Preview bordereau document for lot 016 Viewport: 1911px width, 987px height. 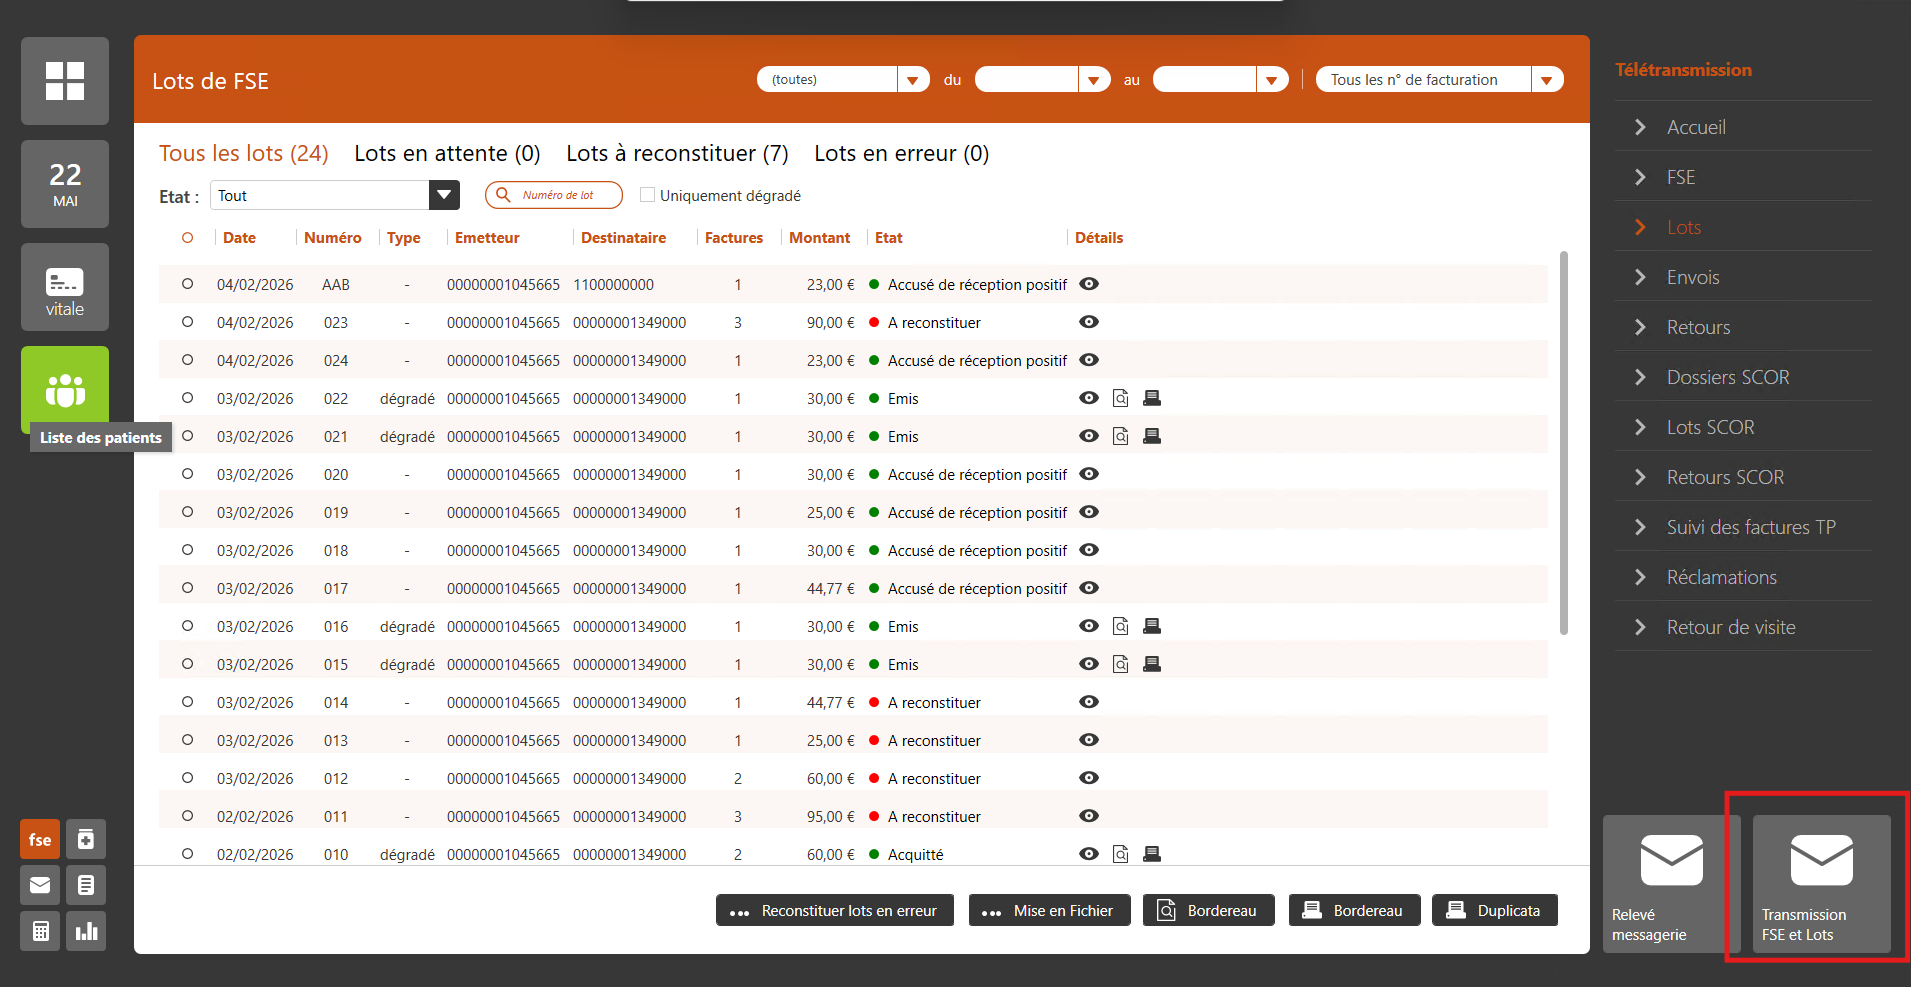(x=1121, y=626)
